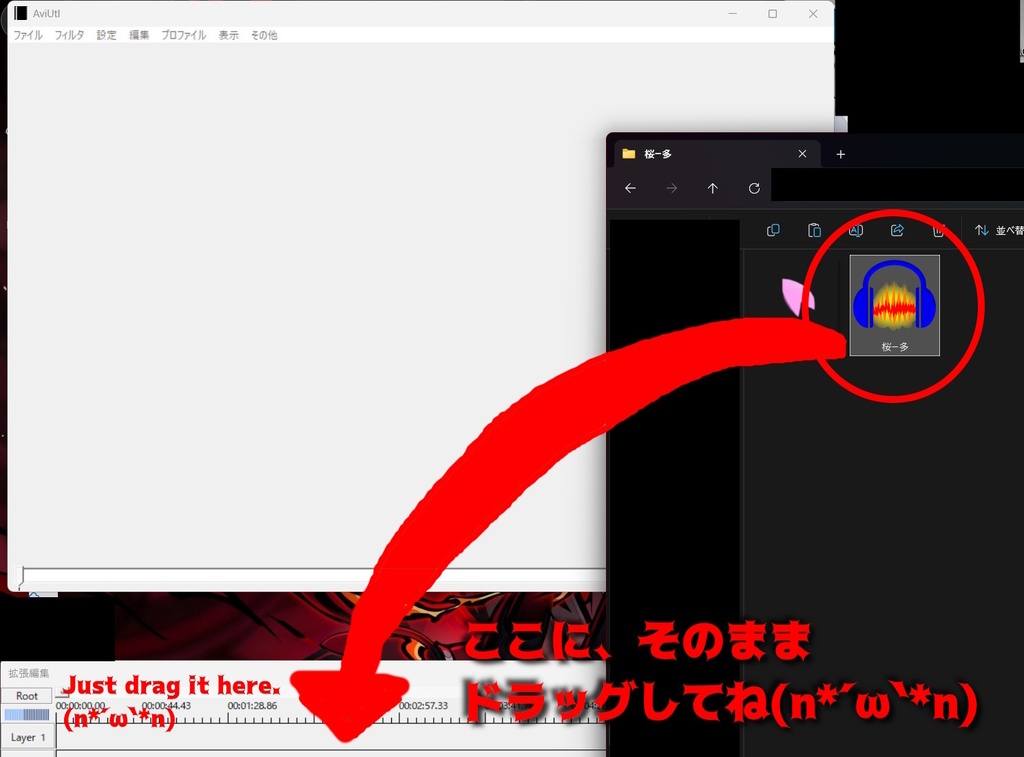Image resolution: width=1024 pixels, height=757 pixels.
Task: Click the timeline zoom bar under Root
Action: pyautogui.click(x=27, y=715)
